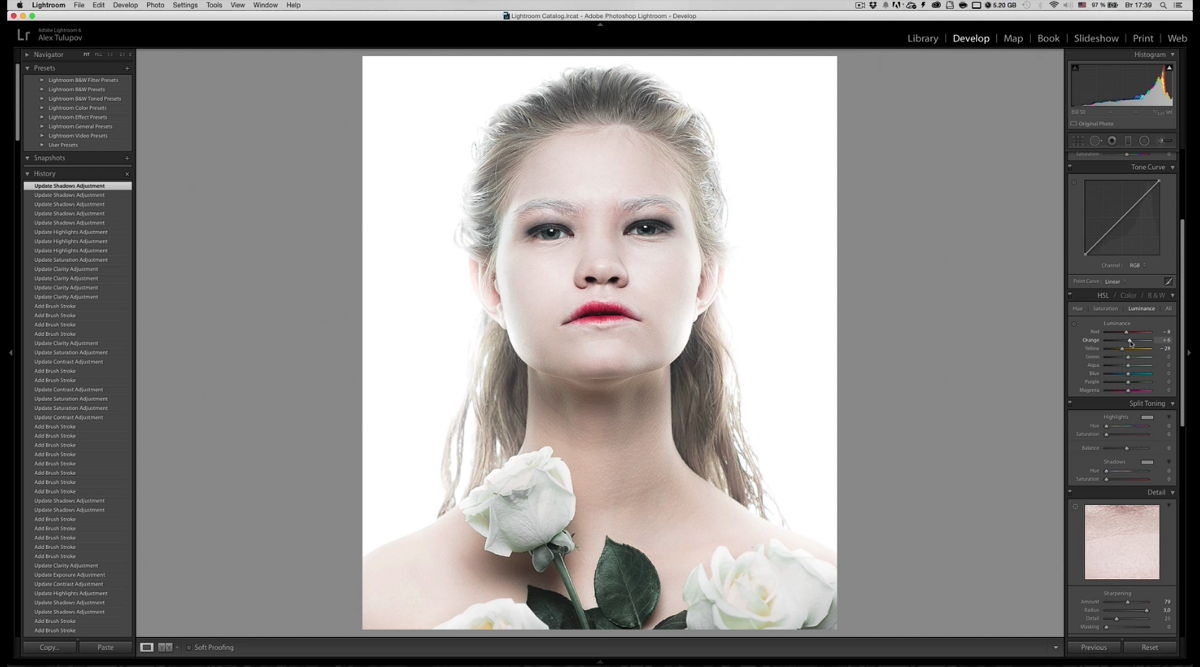Select the Hue tab in HSL
The height and width of the screenshot is (667, 1200).
(x=1077, y=309)
